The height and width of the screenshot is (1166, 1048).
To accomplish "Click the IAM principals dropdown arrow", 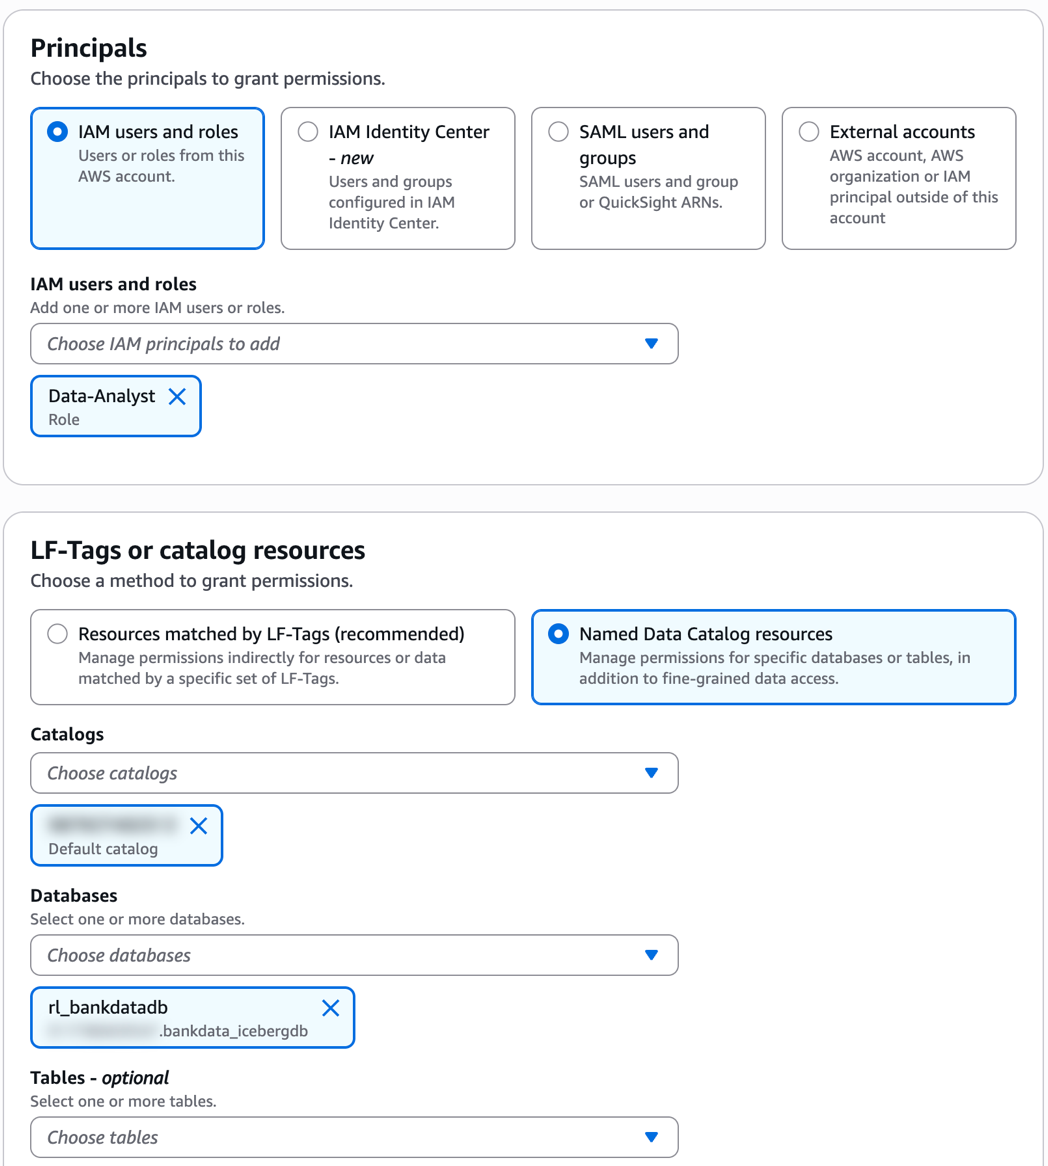I will point(651,344).
